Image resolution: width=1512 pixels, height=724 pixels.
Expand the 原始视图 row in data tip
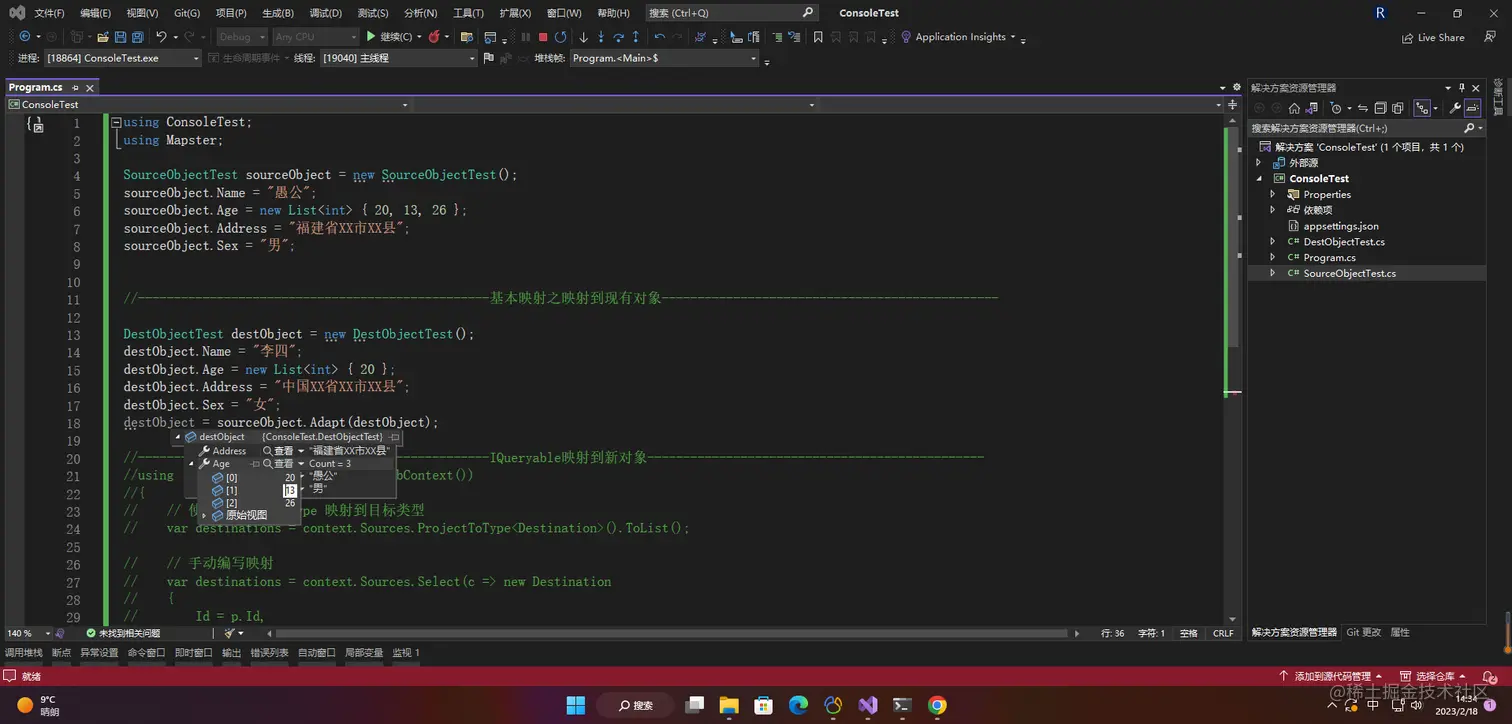204,515
